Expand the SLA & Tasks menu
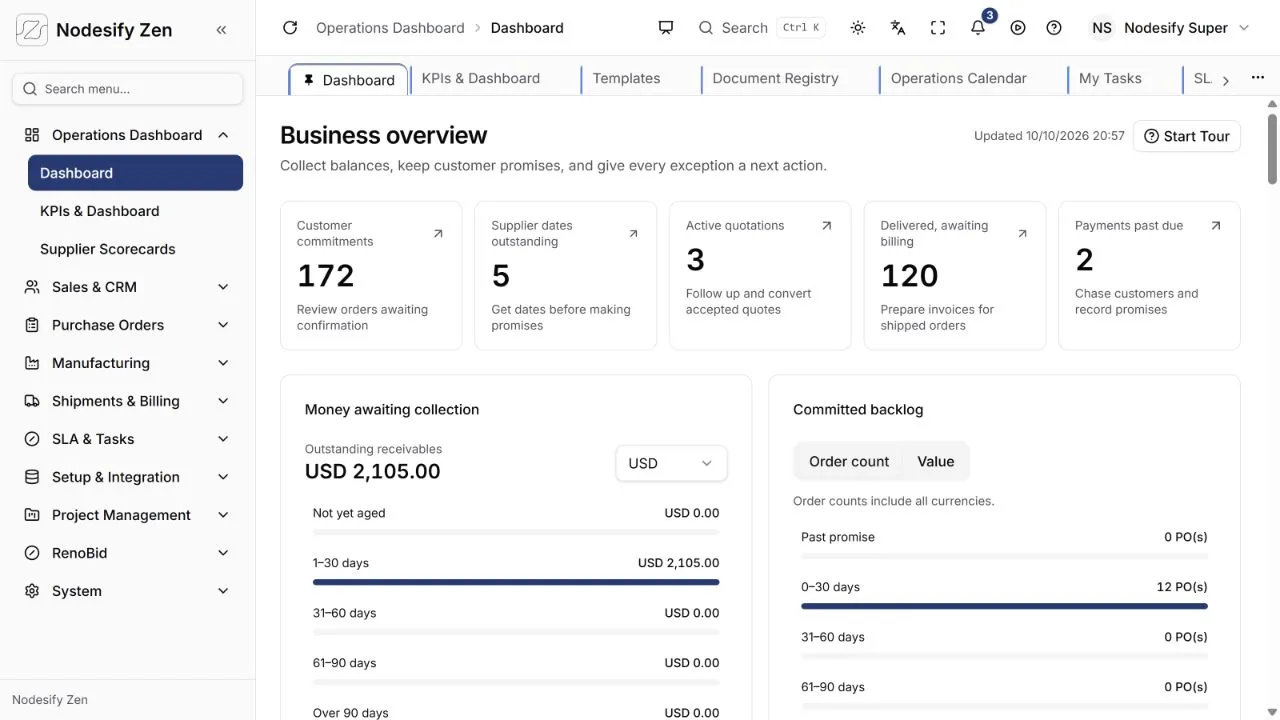The width and height of the screenshot is (1280, 720). click(128, 439)
